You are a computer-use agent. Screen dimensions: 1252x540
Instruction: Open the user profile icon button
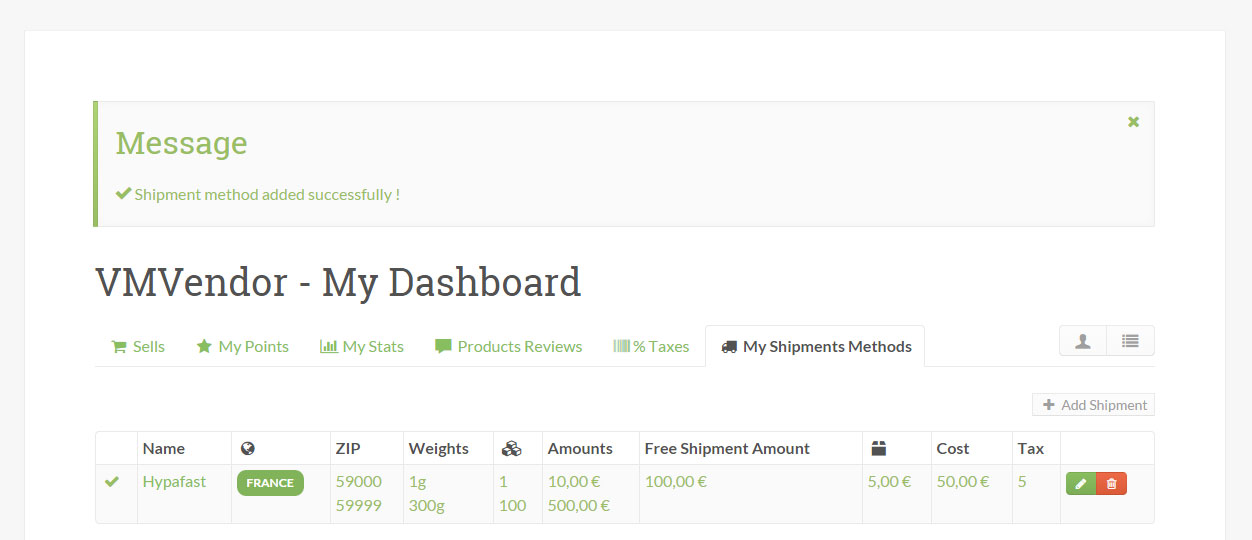(x=1083, y=341)
